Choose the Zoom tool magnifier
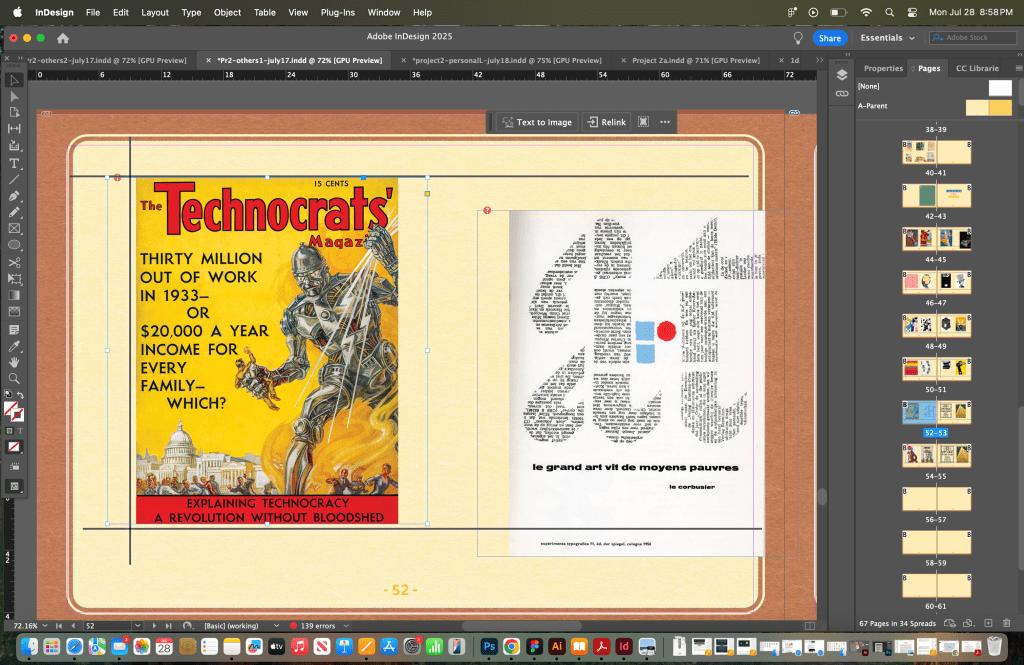 [x=14, y=379]
